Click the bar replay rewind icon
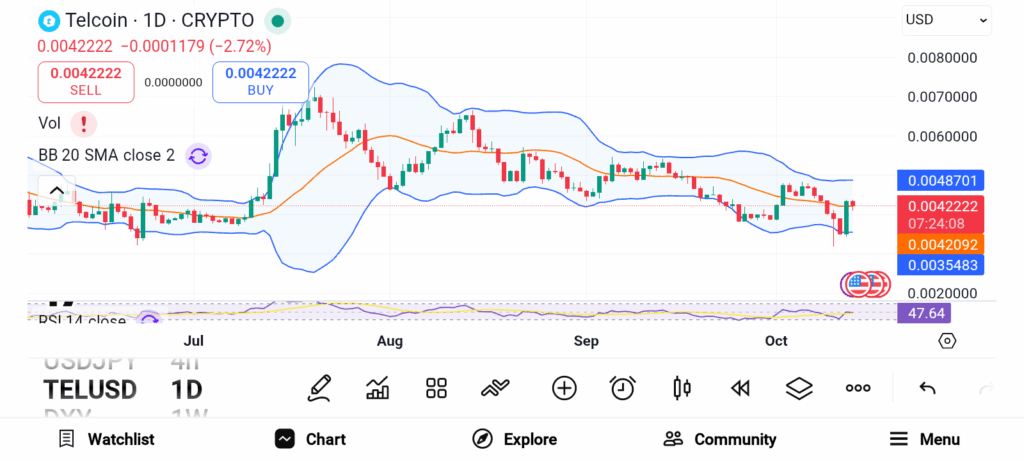The image size is (1024, 461). 740,388
